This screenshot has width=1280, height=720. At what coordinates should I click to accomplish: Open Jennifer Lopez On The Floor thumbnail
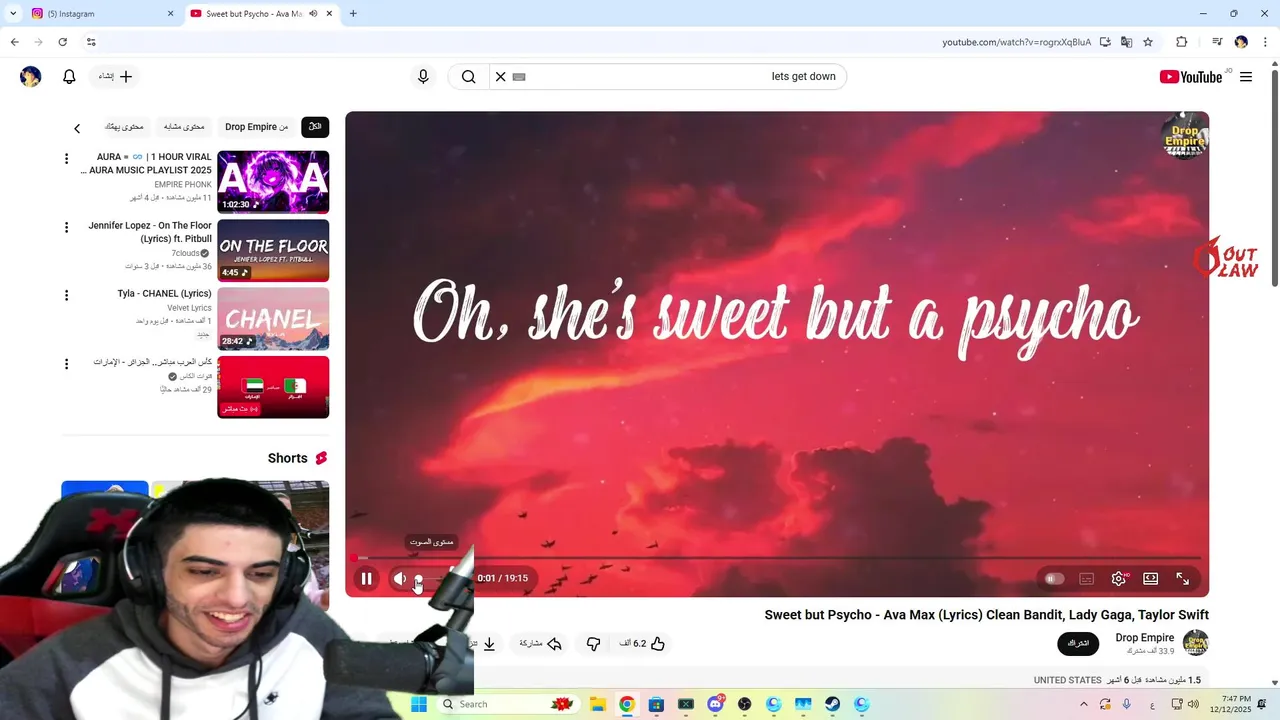click(273, 250)
